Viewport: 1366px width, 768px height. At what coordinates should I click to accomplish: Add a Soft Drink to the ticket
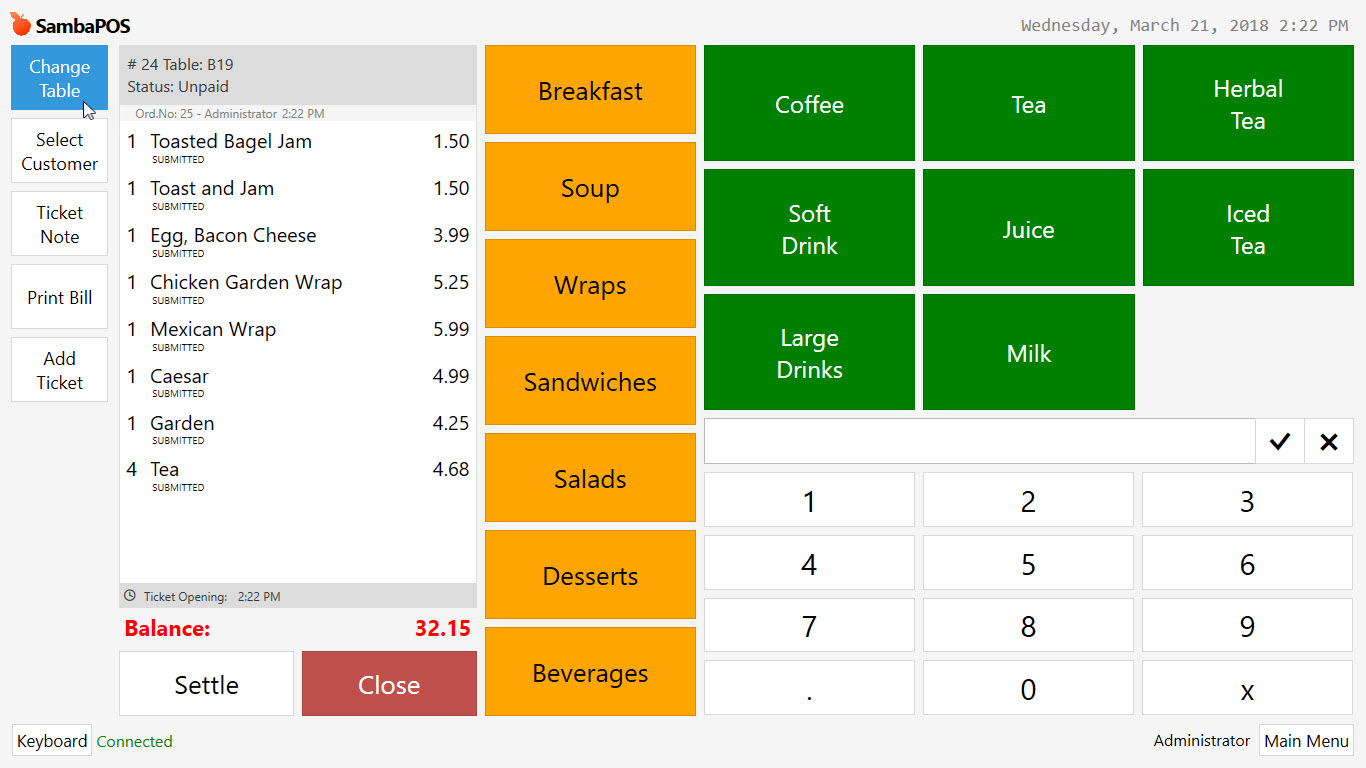[x=808, y=227]
